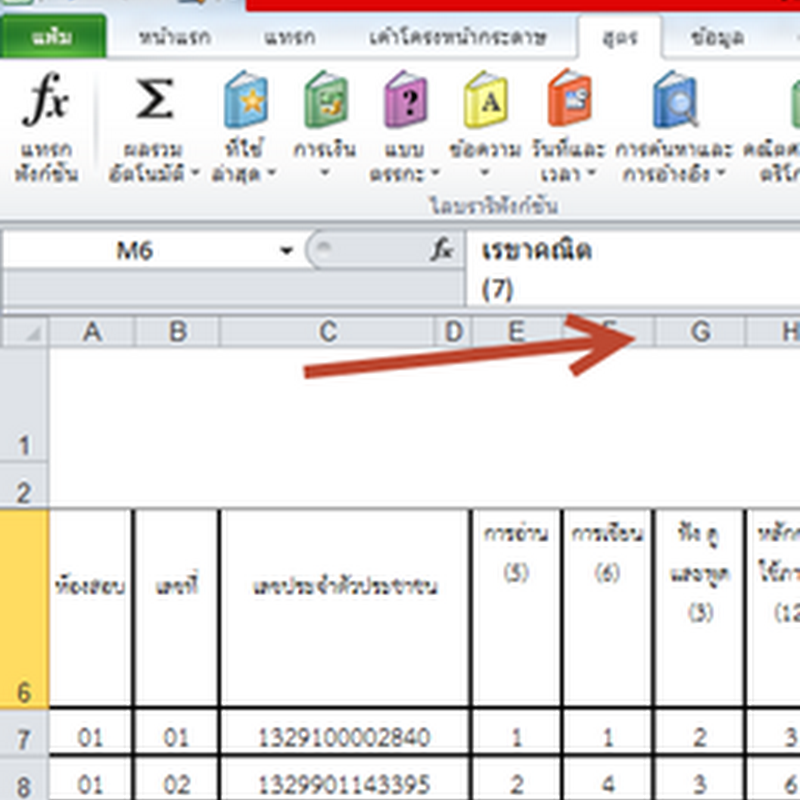Select row 8 header
The height and width of the screenshot is (800, 800).
(24, 779)
